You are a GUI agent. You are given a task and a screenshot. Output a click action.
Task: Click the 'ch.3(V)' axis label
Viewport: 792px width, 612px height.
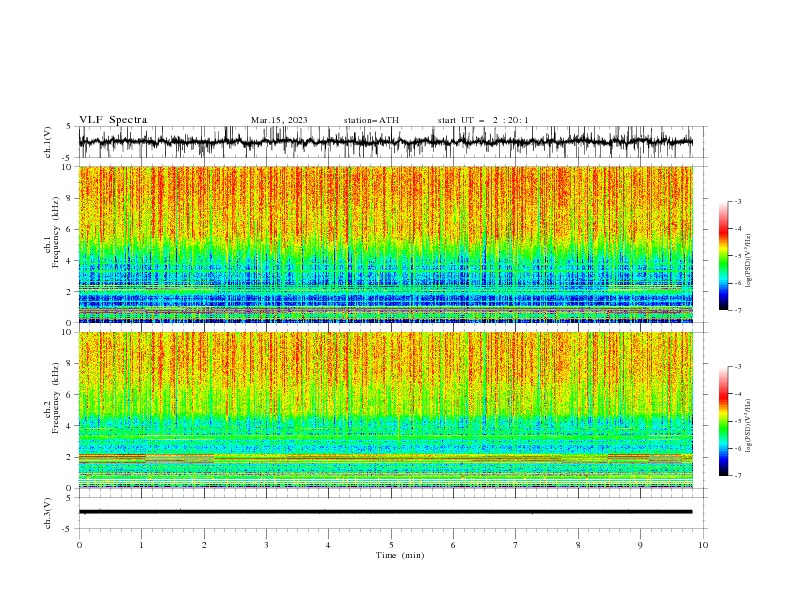[x=48, y=513]
